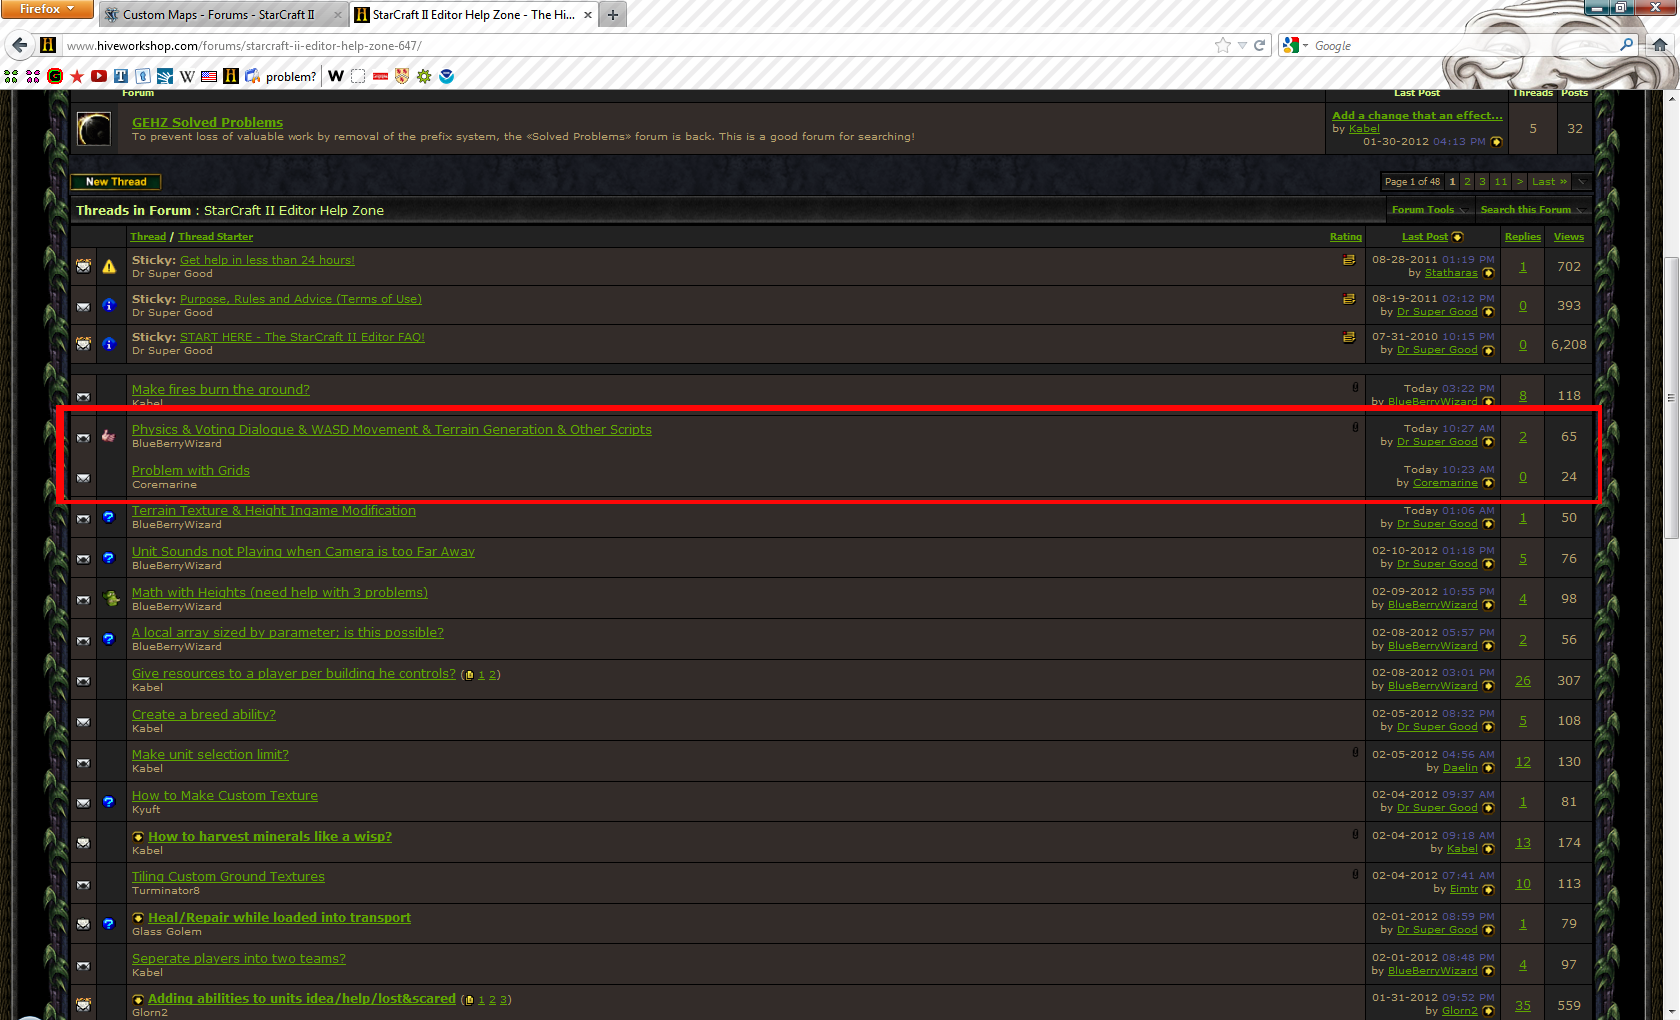
Task: Open the green gear bookmark icon
Action: [424, 76]
